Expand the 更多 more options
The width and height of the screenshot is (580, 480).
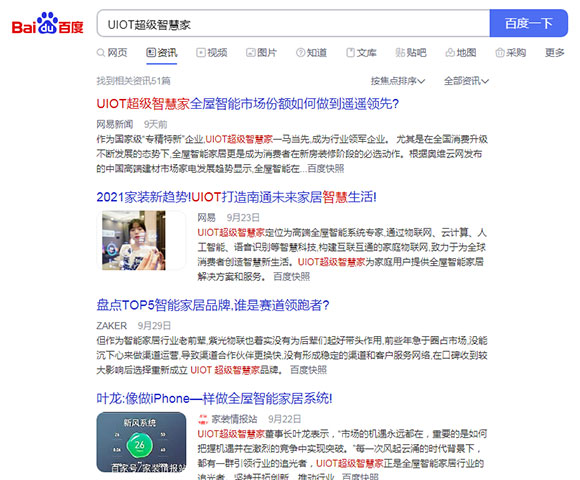coord(554,53)
